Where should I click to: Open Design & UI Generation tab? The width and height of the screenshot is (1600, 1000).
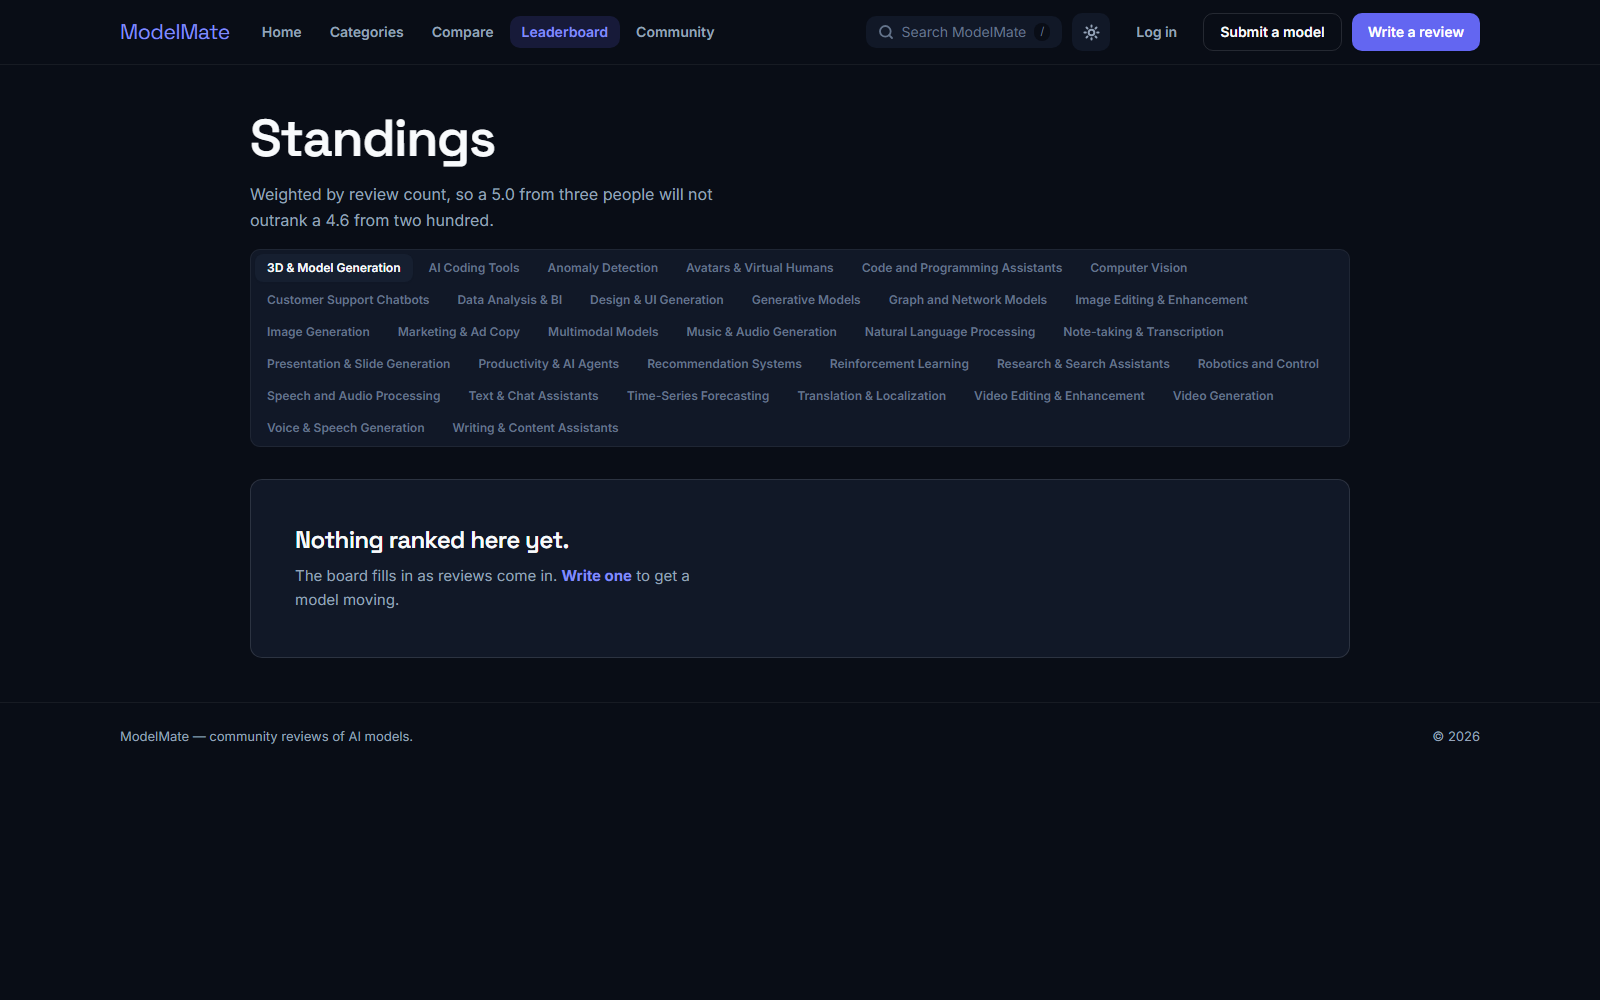click(x=657, y=300)
